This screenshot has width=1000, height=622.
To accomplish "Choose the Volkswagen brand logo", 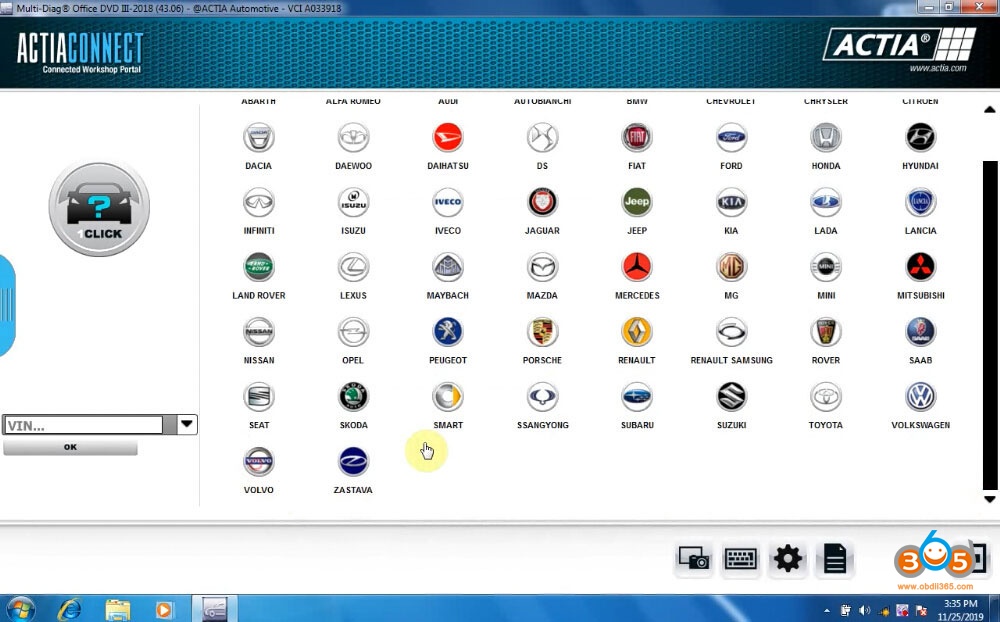I will point(920,397).
